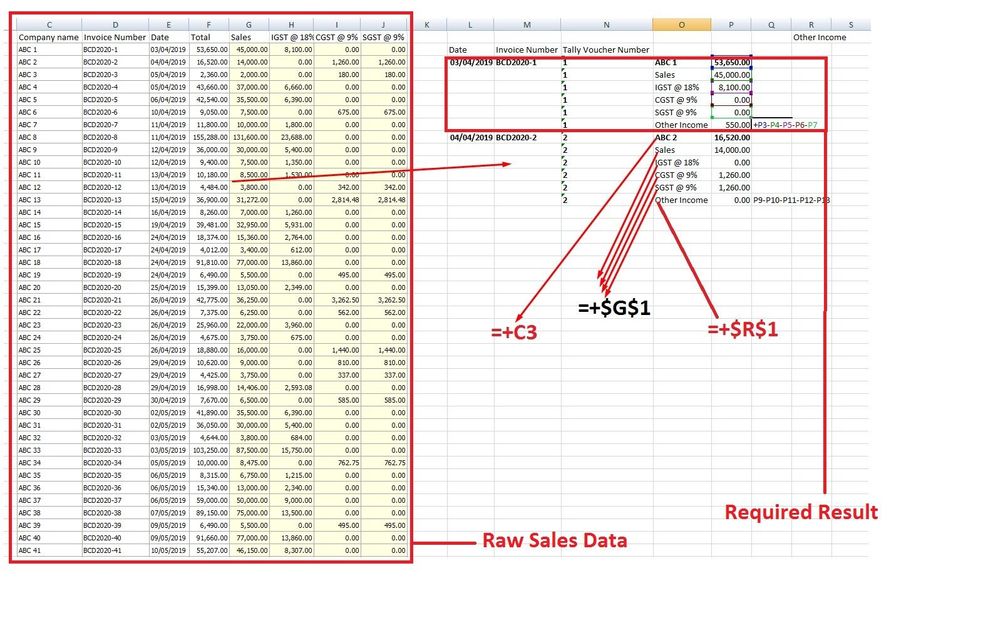Select the total cell '55,207.00'
Image resolution: width=998 pixels, height=630 pixels.
209,550
